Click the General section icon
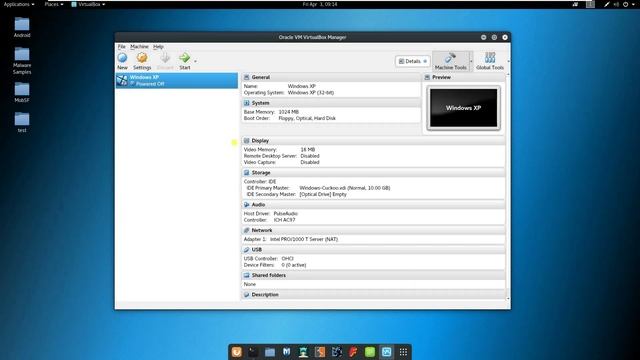Viewport: 640px width, 360px height. click(247, 77)
